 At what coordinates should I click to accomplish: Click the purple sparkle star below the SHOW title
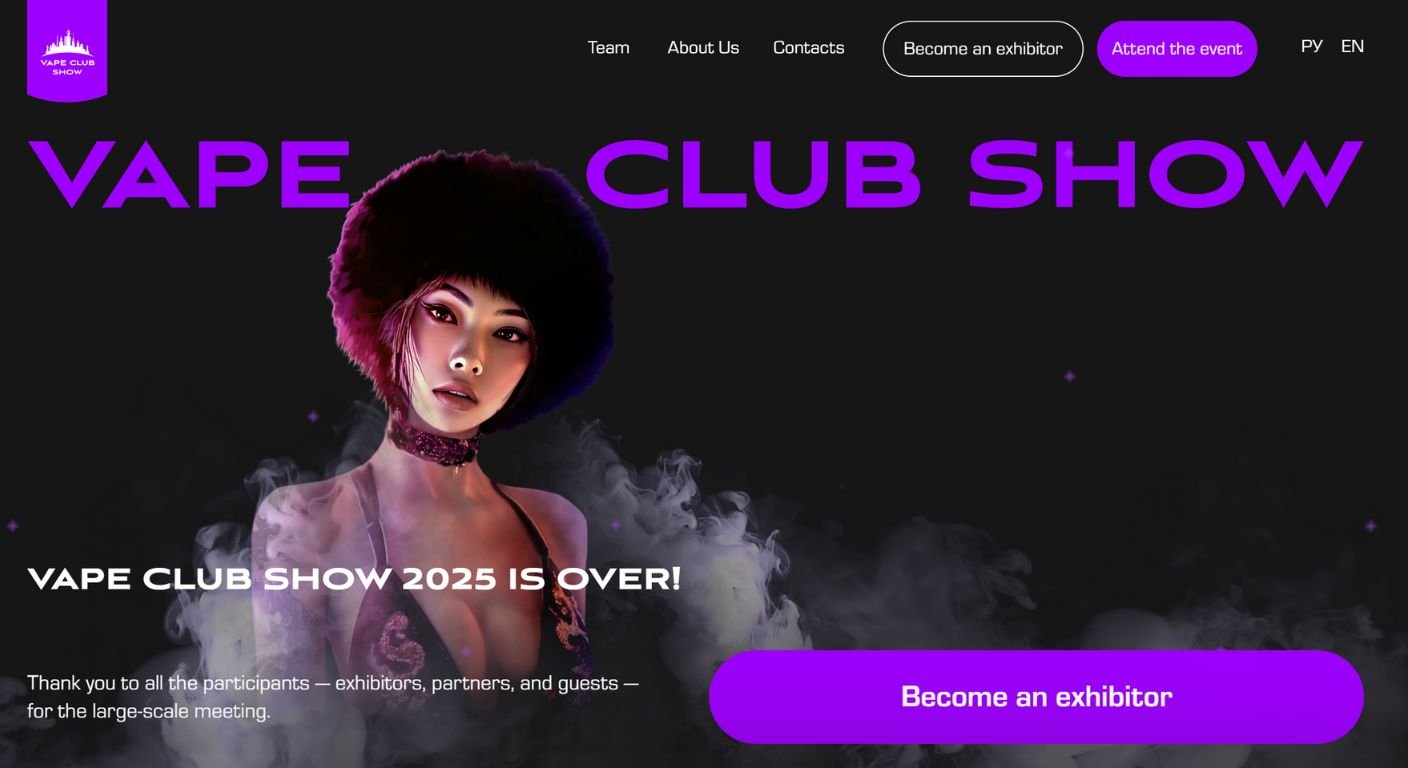1069,376
